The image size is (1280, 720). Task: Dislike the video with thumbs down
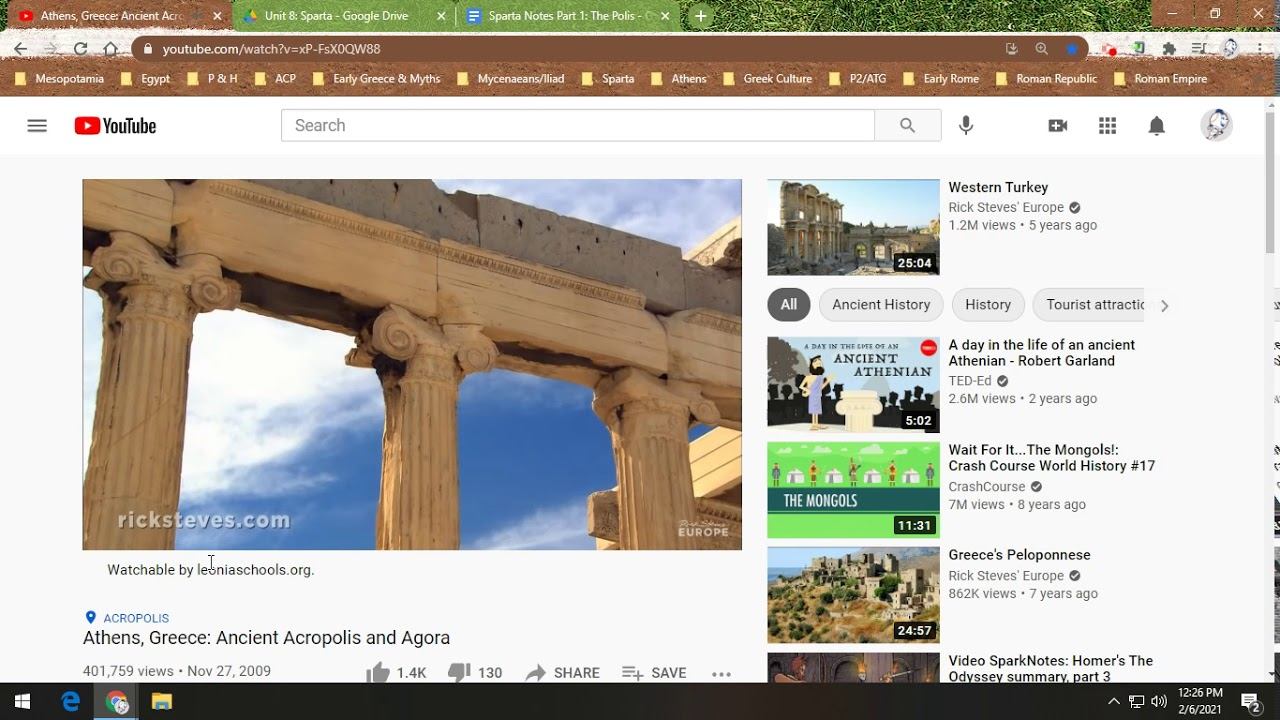coord(459,673)
